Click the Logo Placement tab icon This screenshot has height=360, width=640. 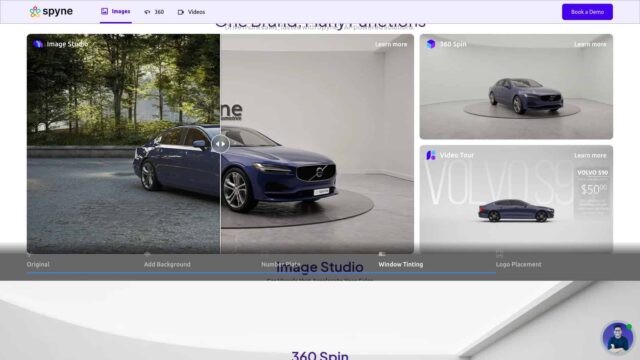pyautogui.click(x=499, y=254)
